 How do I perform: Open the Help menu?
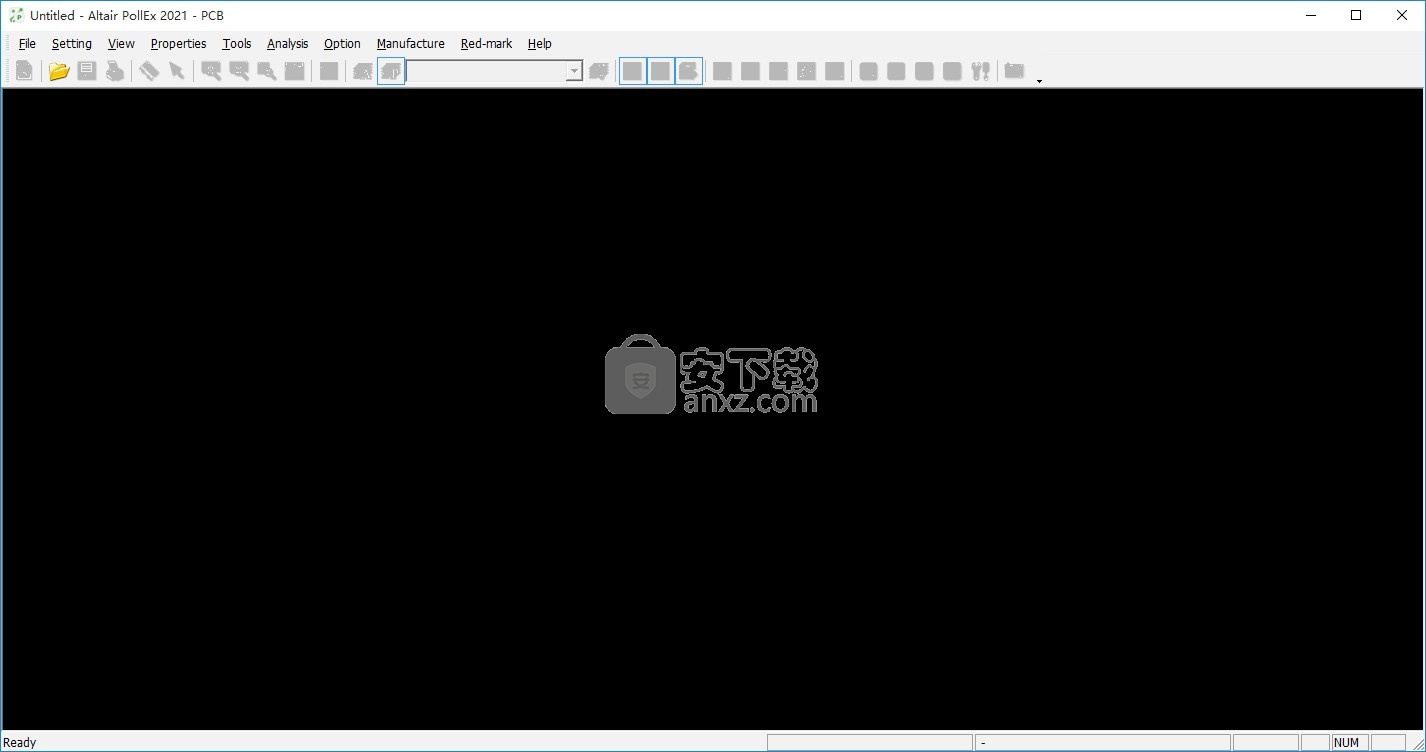pyautogui.click(x=540, y=44)
